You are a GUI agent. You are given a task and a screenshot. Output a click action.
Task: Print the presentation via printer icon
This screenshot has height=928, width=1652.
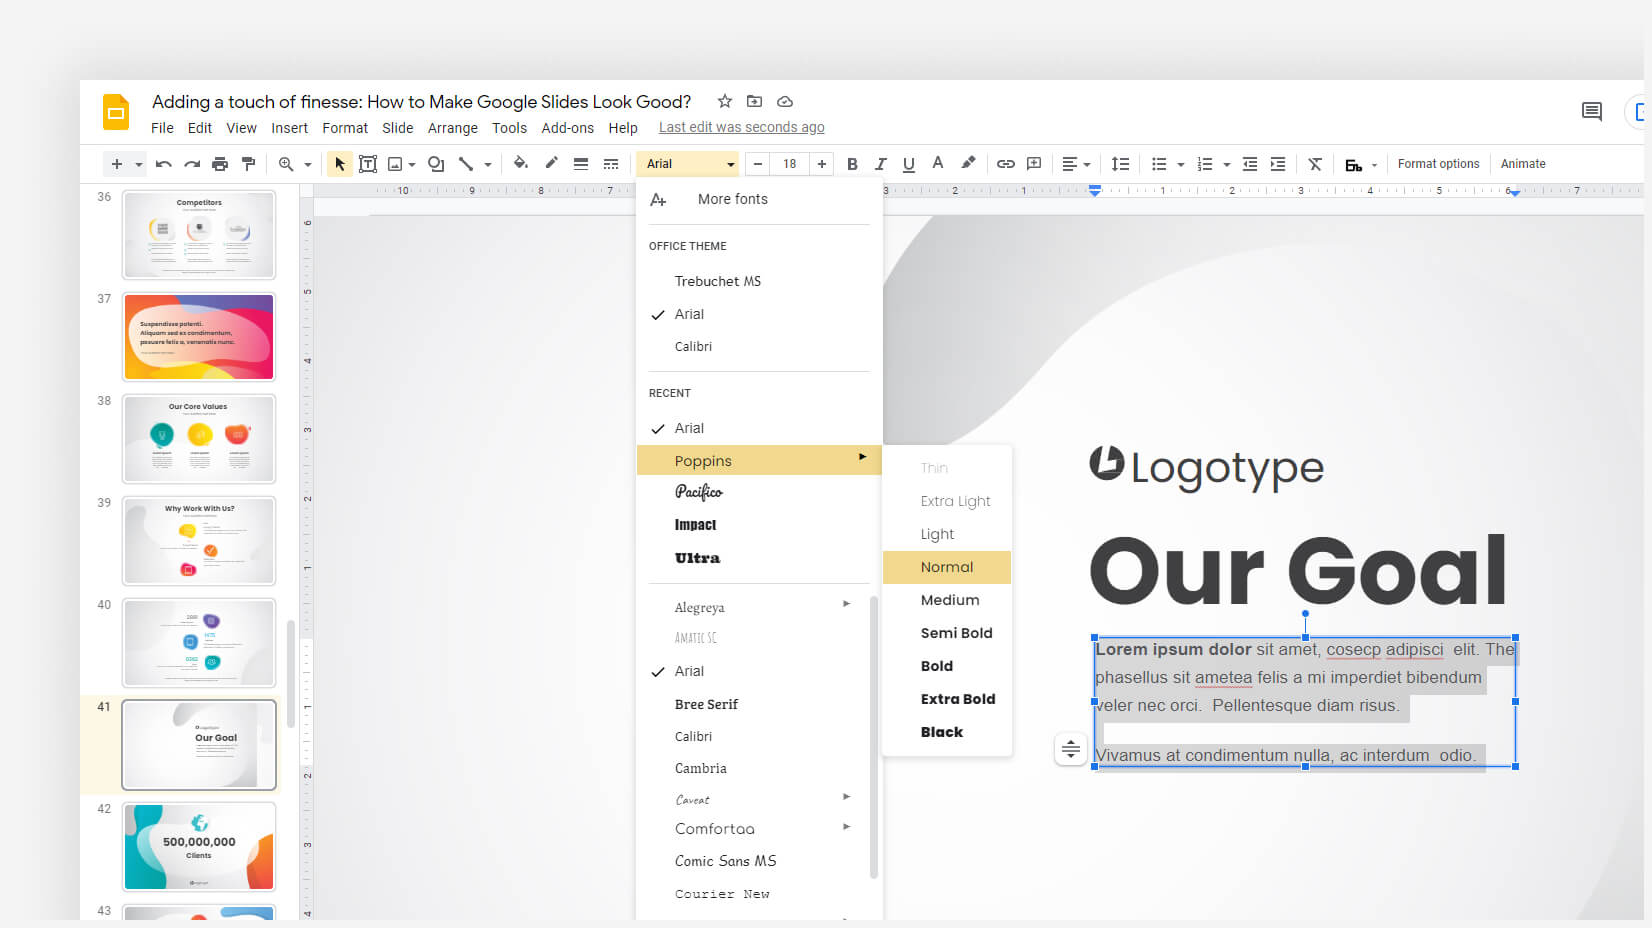[220, 164]
